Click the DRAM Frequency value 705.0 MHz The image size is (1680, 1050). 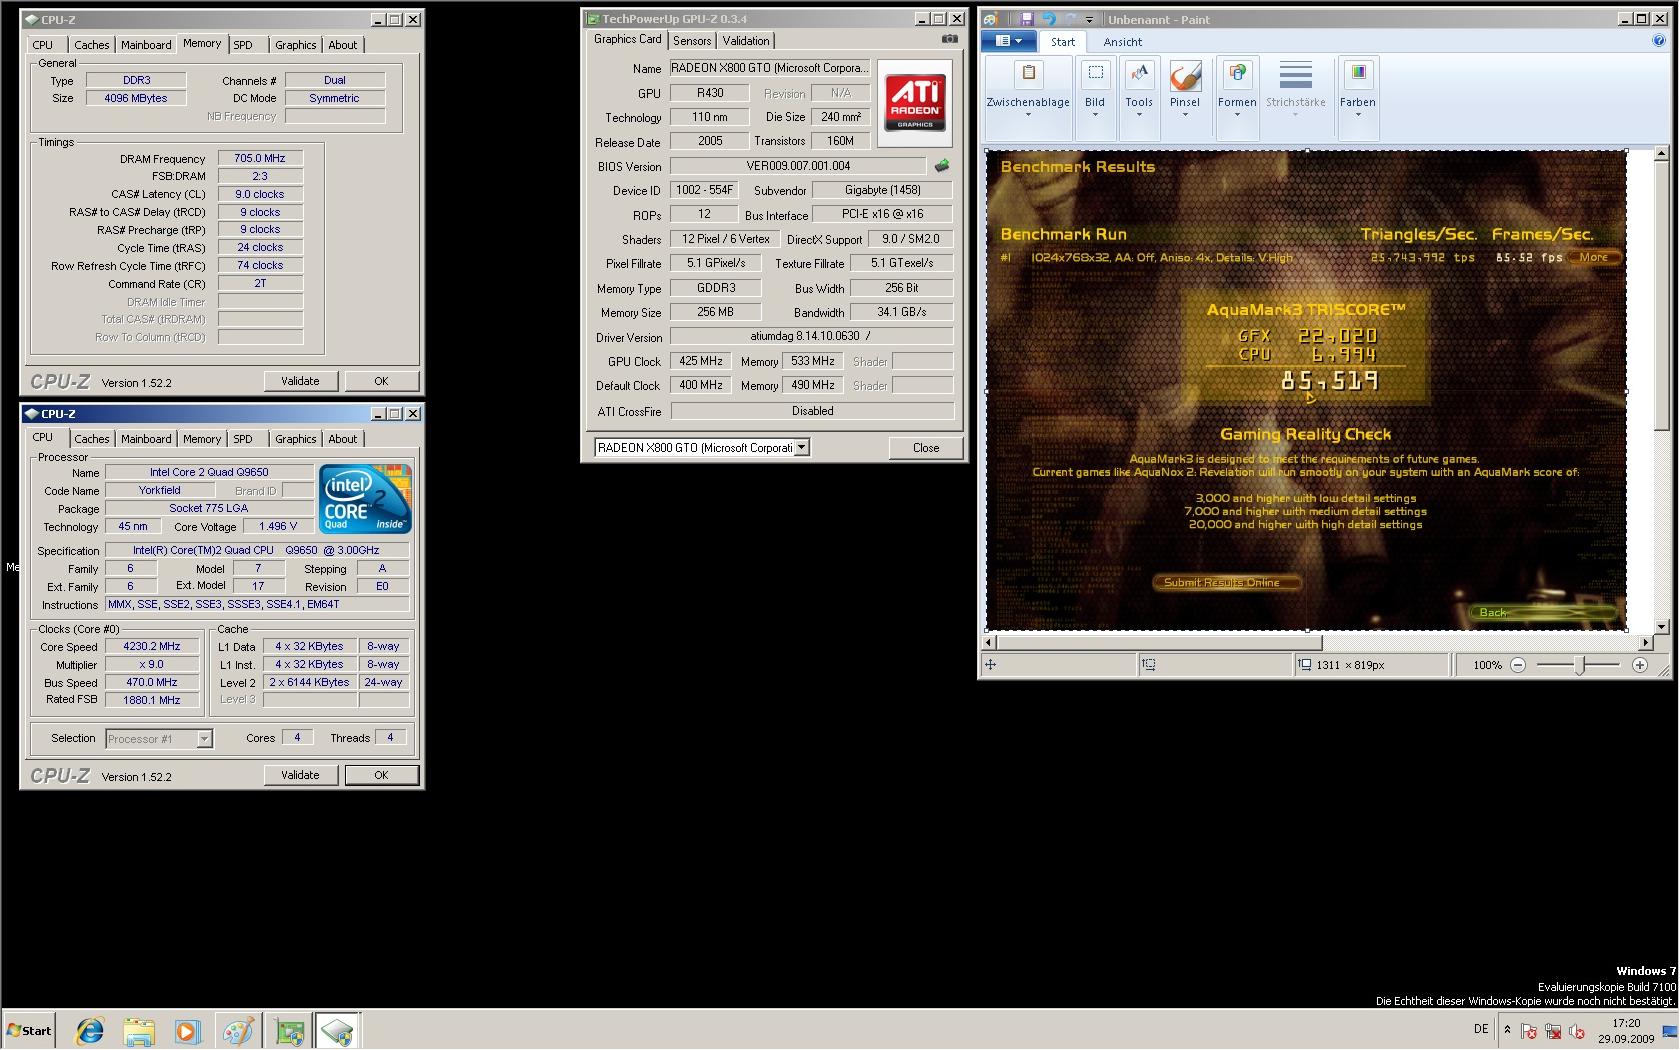[260, 158]
